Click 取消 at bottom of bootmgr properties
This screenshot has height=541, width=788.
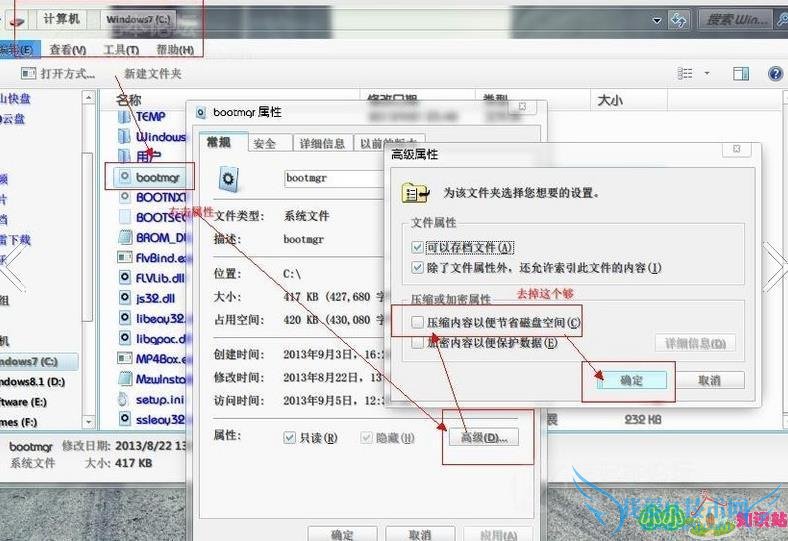(420, 534)
